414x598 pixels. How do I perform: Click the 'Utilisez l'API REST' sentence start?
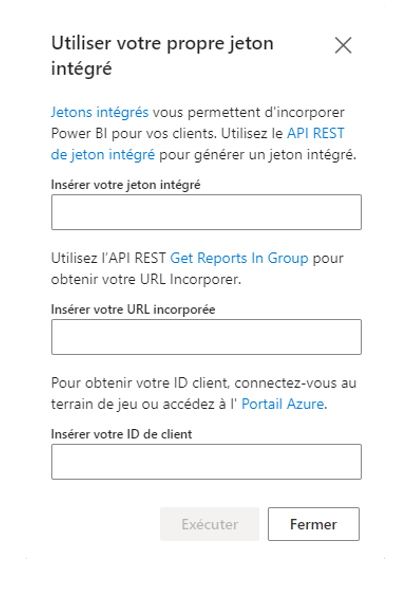[109, 258]
